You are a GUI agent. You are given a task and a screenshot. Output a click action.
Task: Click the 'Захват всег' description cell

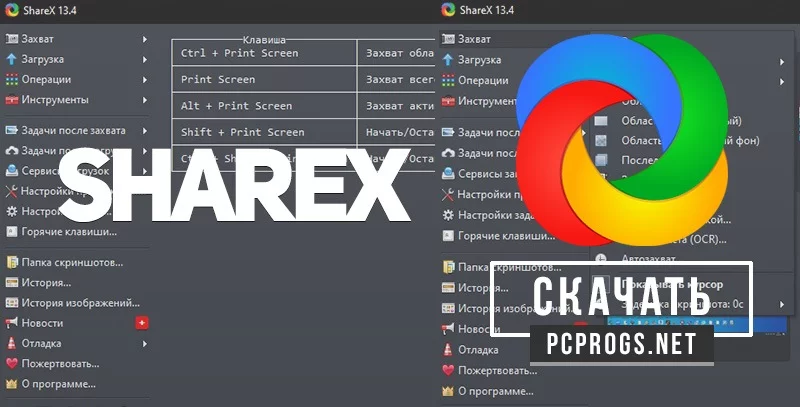(396, 80)
